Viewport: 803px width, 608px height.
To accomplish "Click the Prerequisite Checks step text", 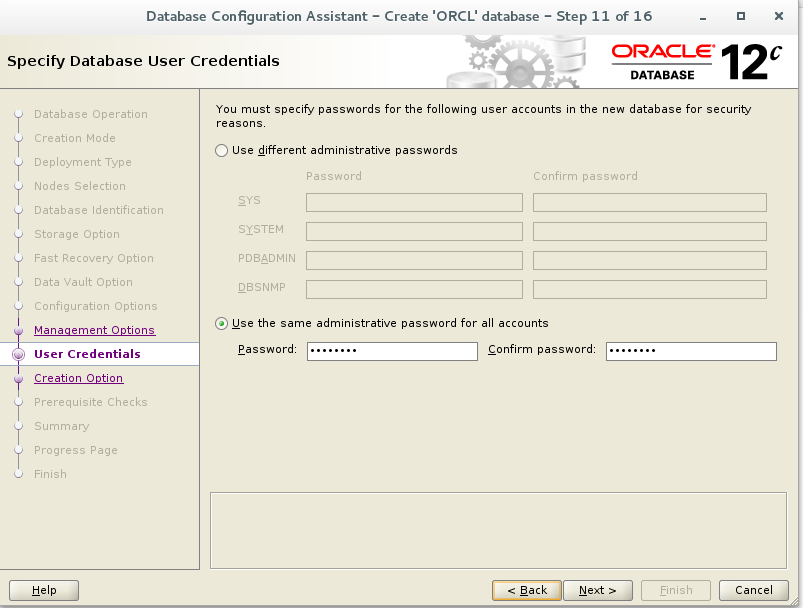I will coord(91,402).
